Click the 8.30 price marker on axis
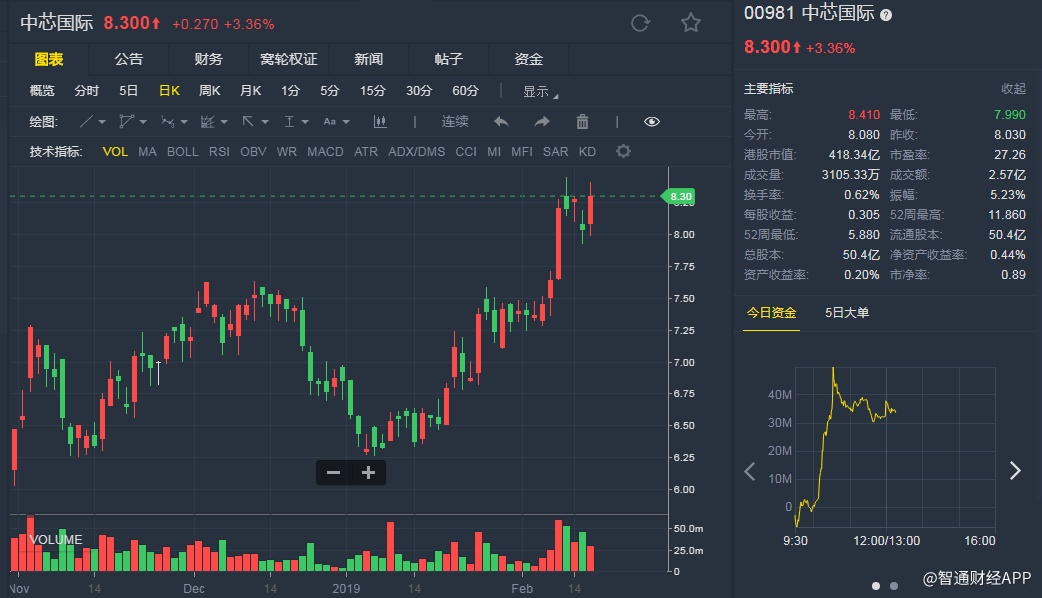1042x598 pixels. (679, 196)
